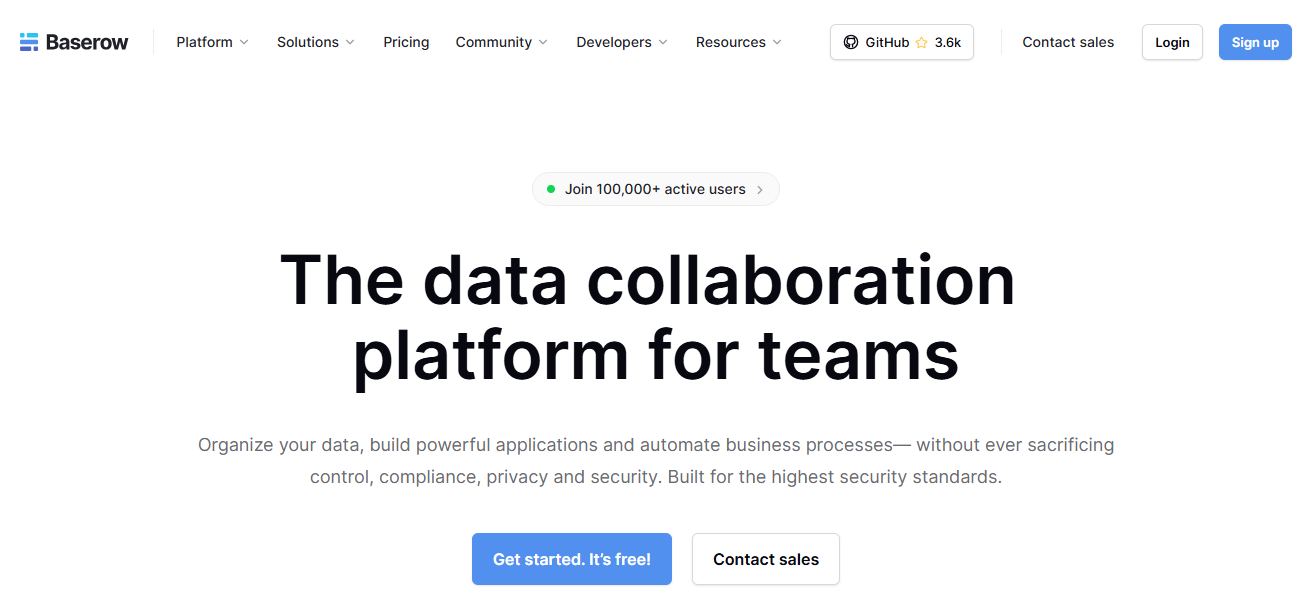Click the "Get started. It's free!" button
Image resolution: width=1312 pixels, height=600 pixels.
(572, 559)
